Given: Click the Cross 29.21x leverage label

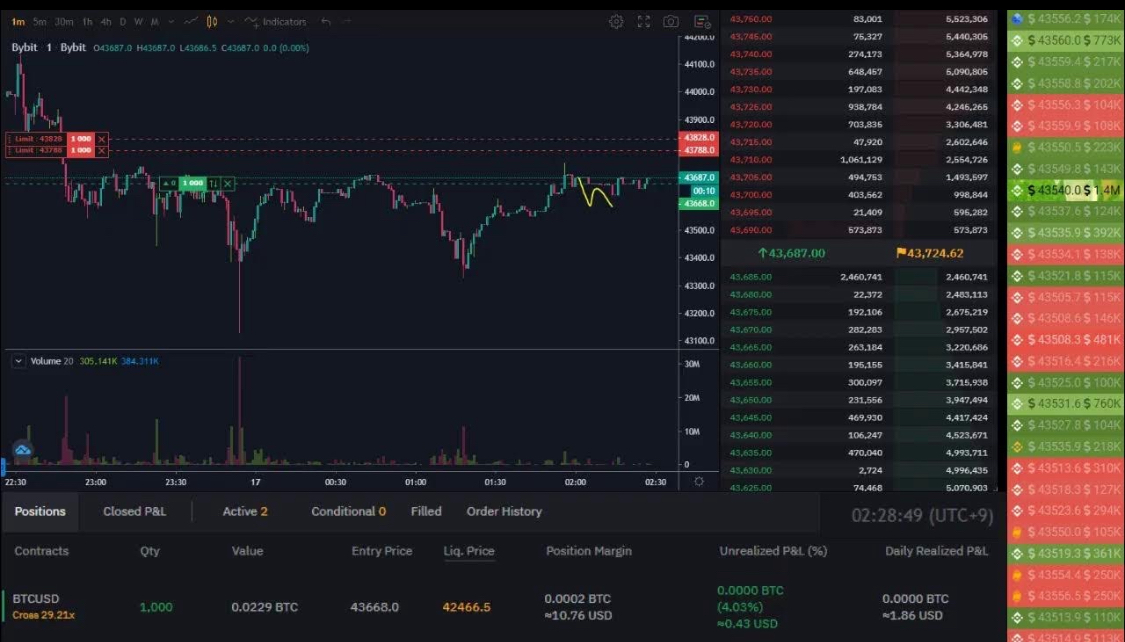Looking at the screenshot, I should pos(44,615).
